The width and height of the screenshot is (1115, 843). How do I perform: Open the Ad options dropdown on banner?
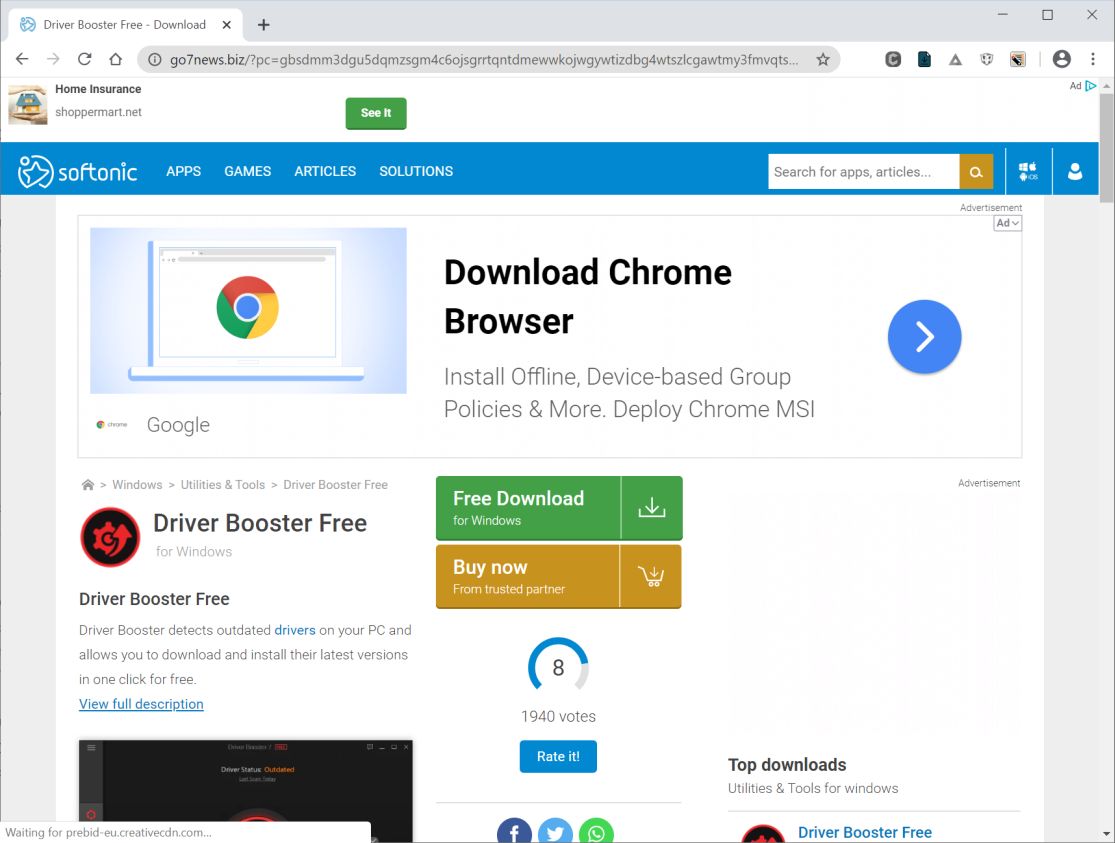[1008, 223]
